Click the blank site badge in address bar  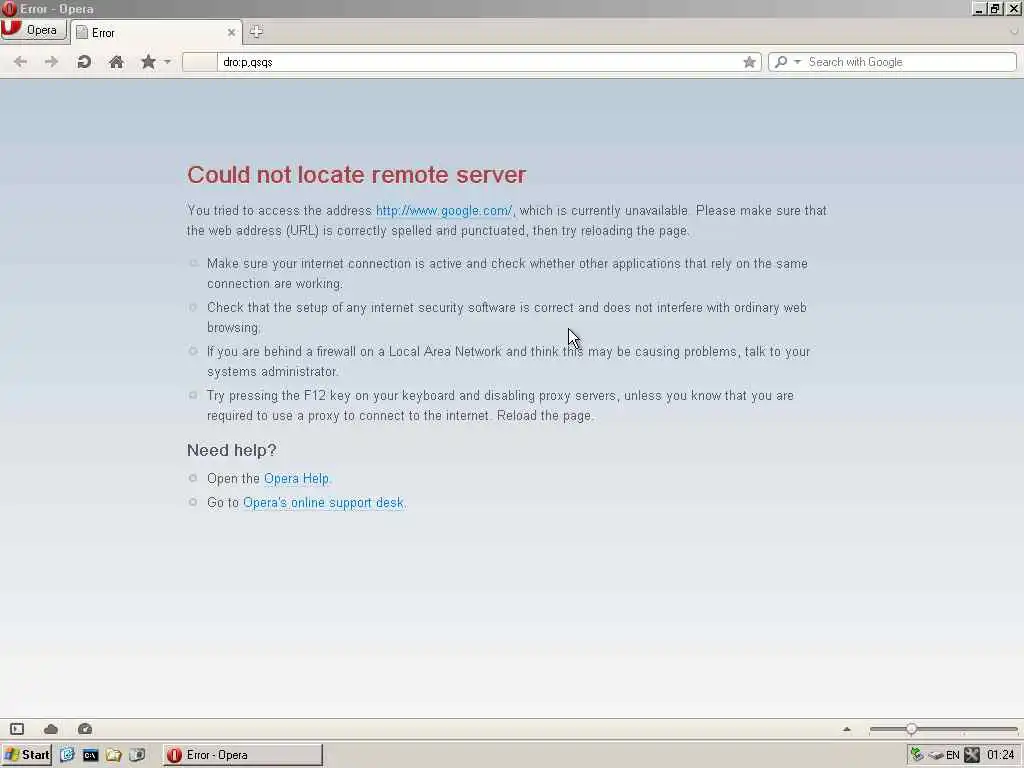click(x=200, y=62)
